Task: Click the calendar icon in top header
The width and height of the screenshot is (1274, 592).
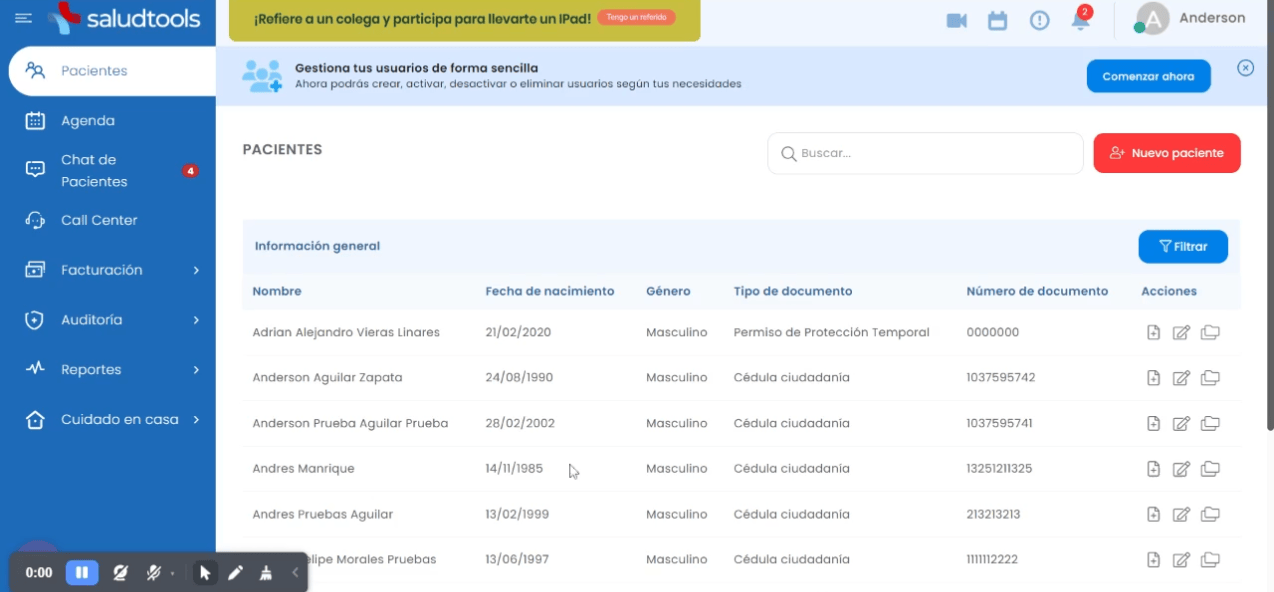Action: point(997,20)
